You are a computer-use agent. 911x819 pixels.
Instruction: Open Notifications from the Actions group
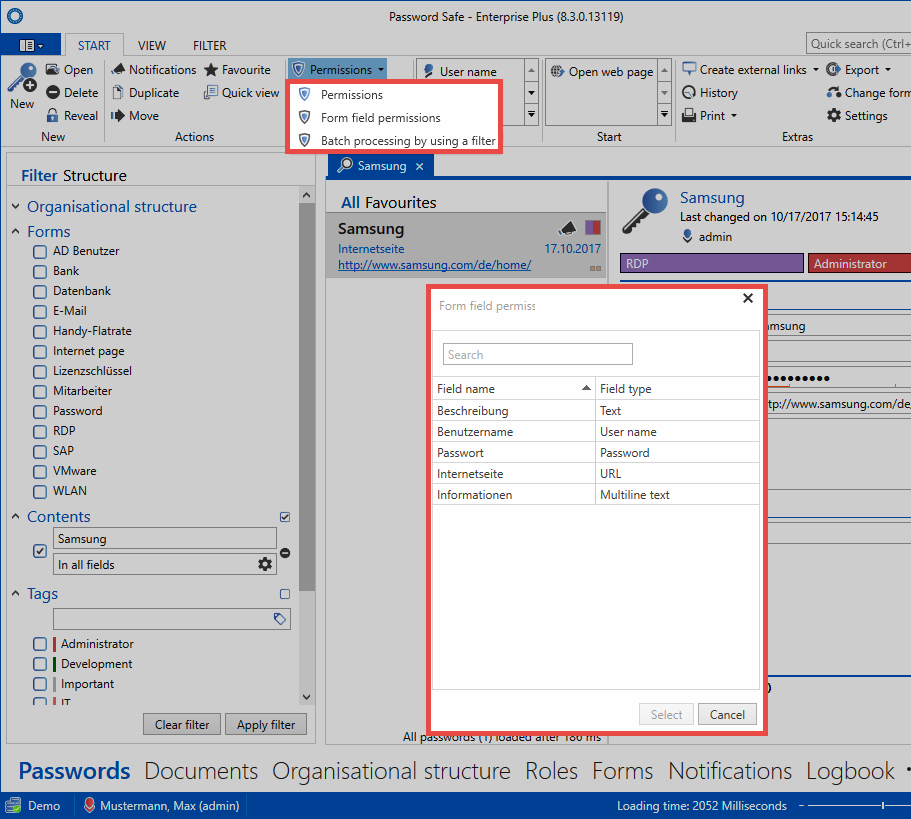pyautogui.click(x=154, y=70)
